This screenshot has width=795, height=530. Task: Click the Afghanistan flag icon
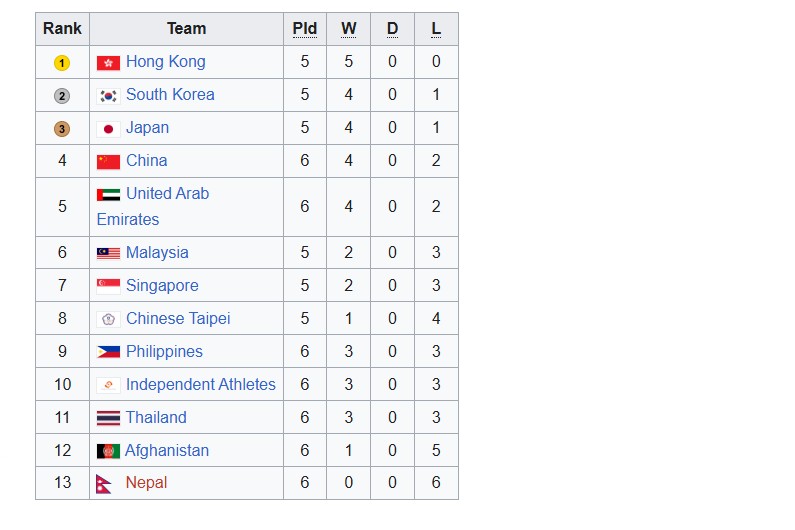pos(108,451)
